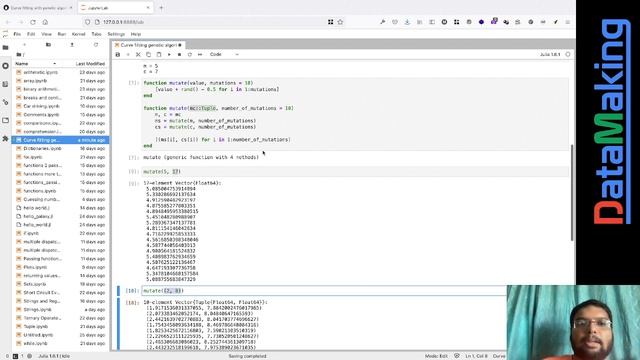Switch to the JupyterLab browser tab

116,8
